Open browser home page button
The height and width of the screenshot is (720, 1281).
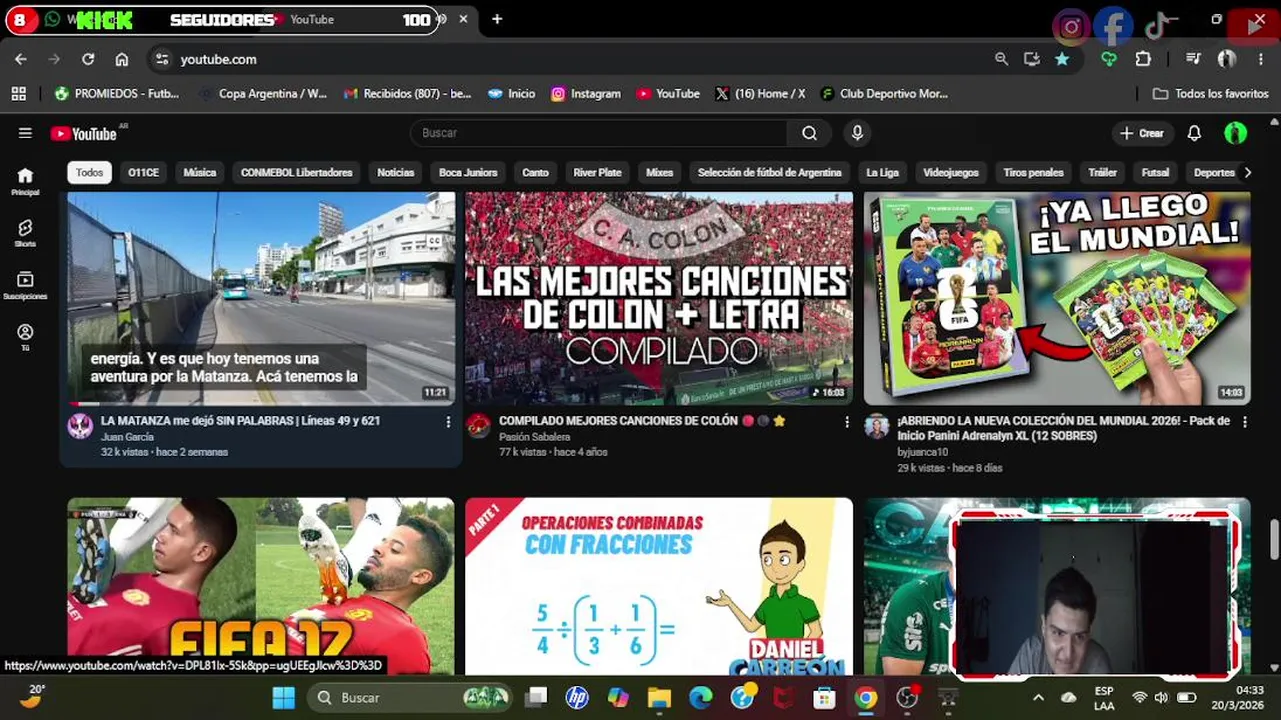click(x=122, y=59)
